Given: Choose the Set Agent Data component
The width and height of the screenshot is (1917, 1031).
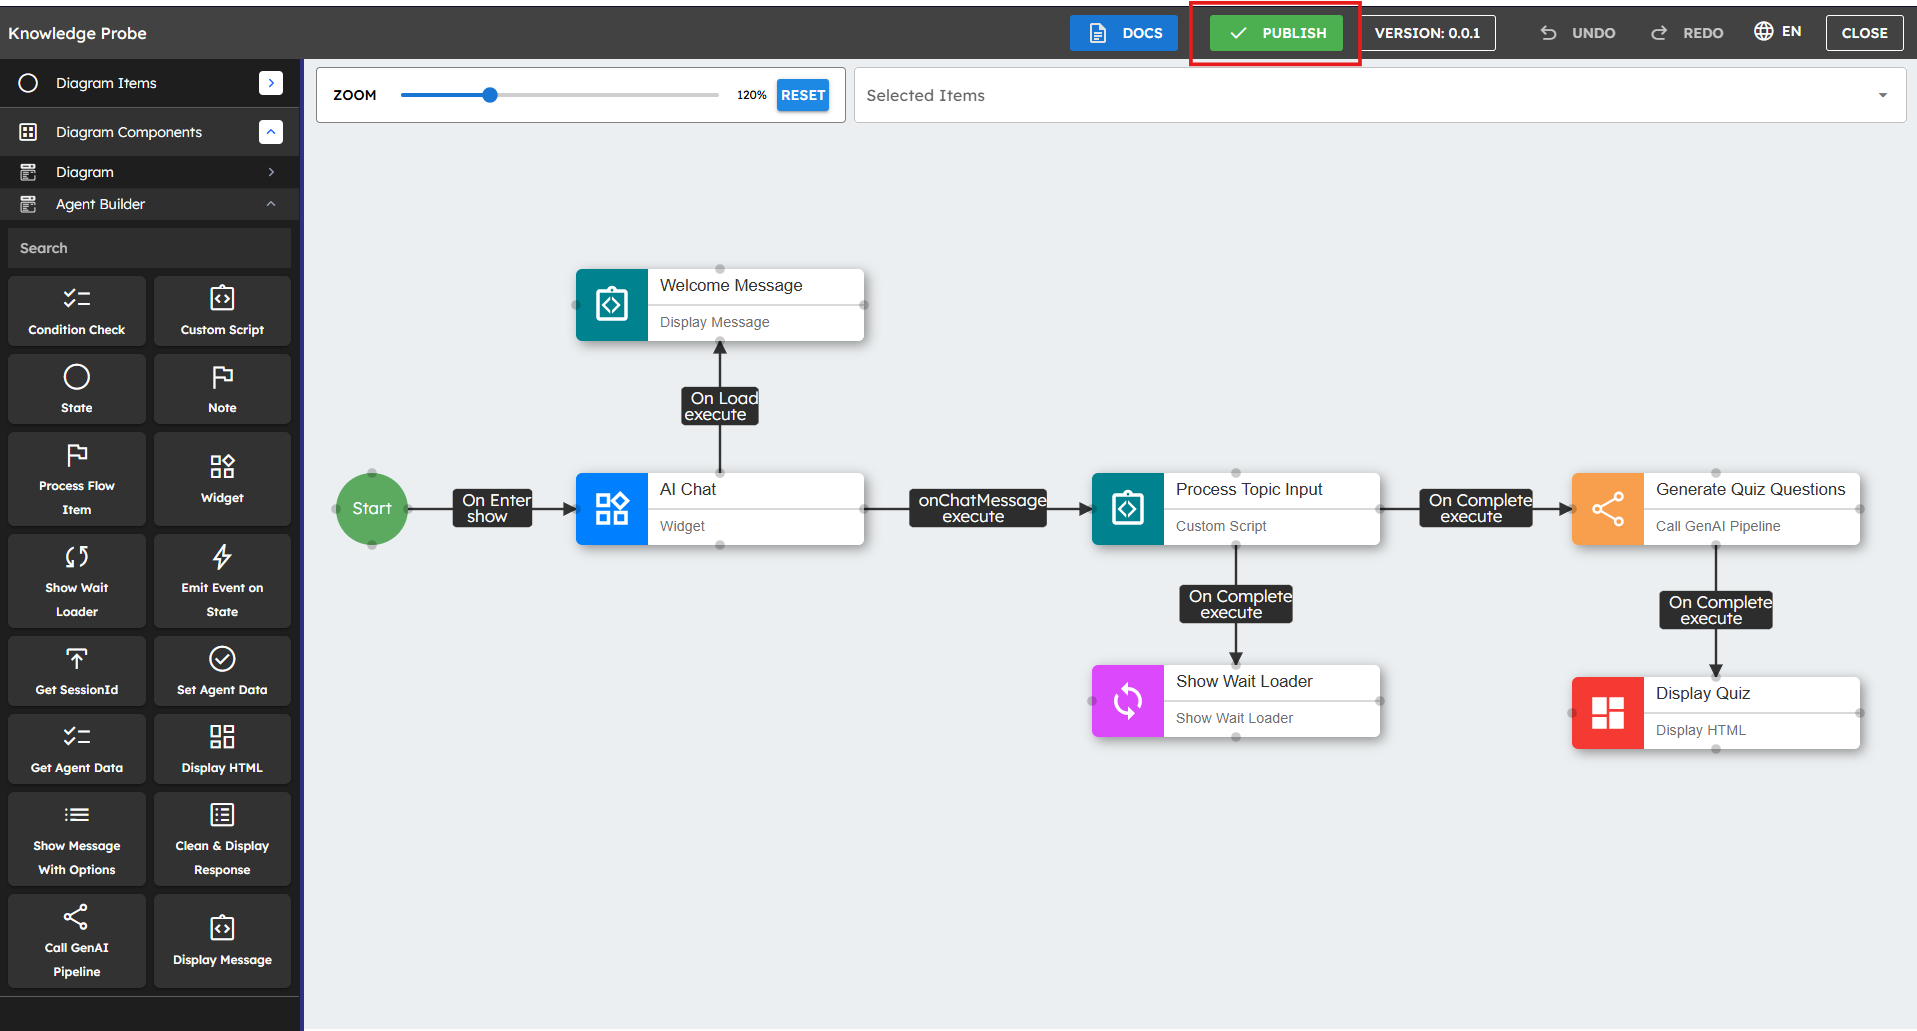Looking at the screenshot, I should click(x=222, y=671).
